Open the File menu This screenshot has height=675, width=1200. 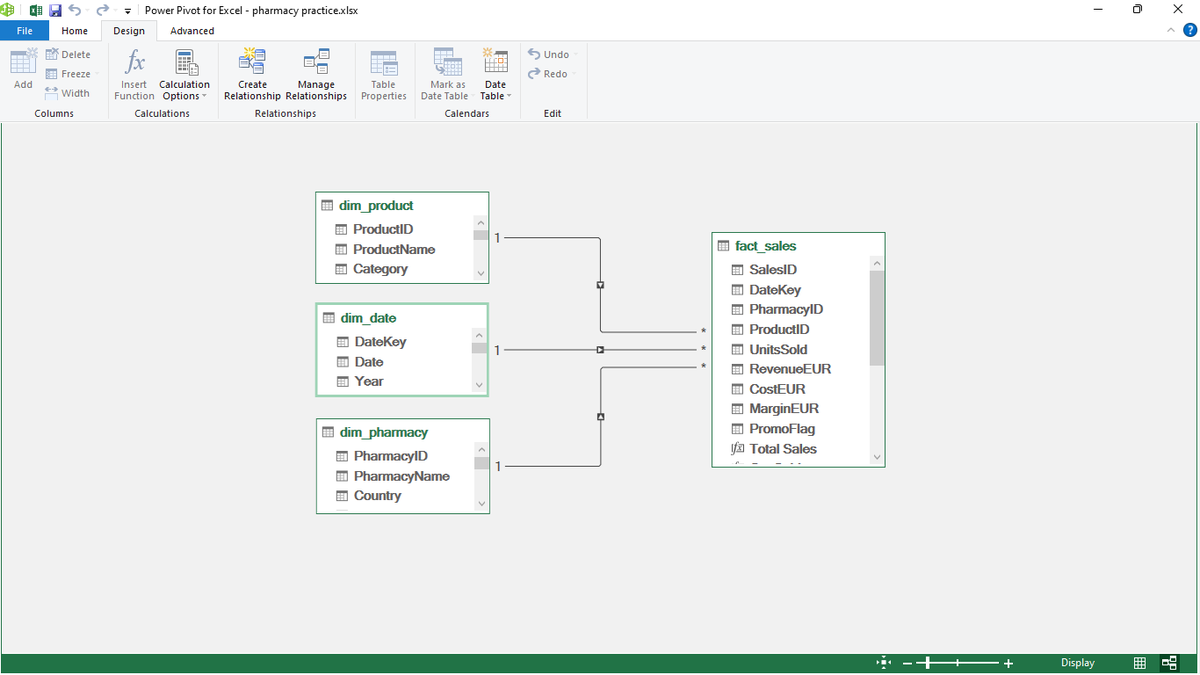tap(25, 31)
